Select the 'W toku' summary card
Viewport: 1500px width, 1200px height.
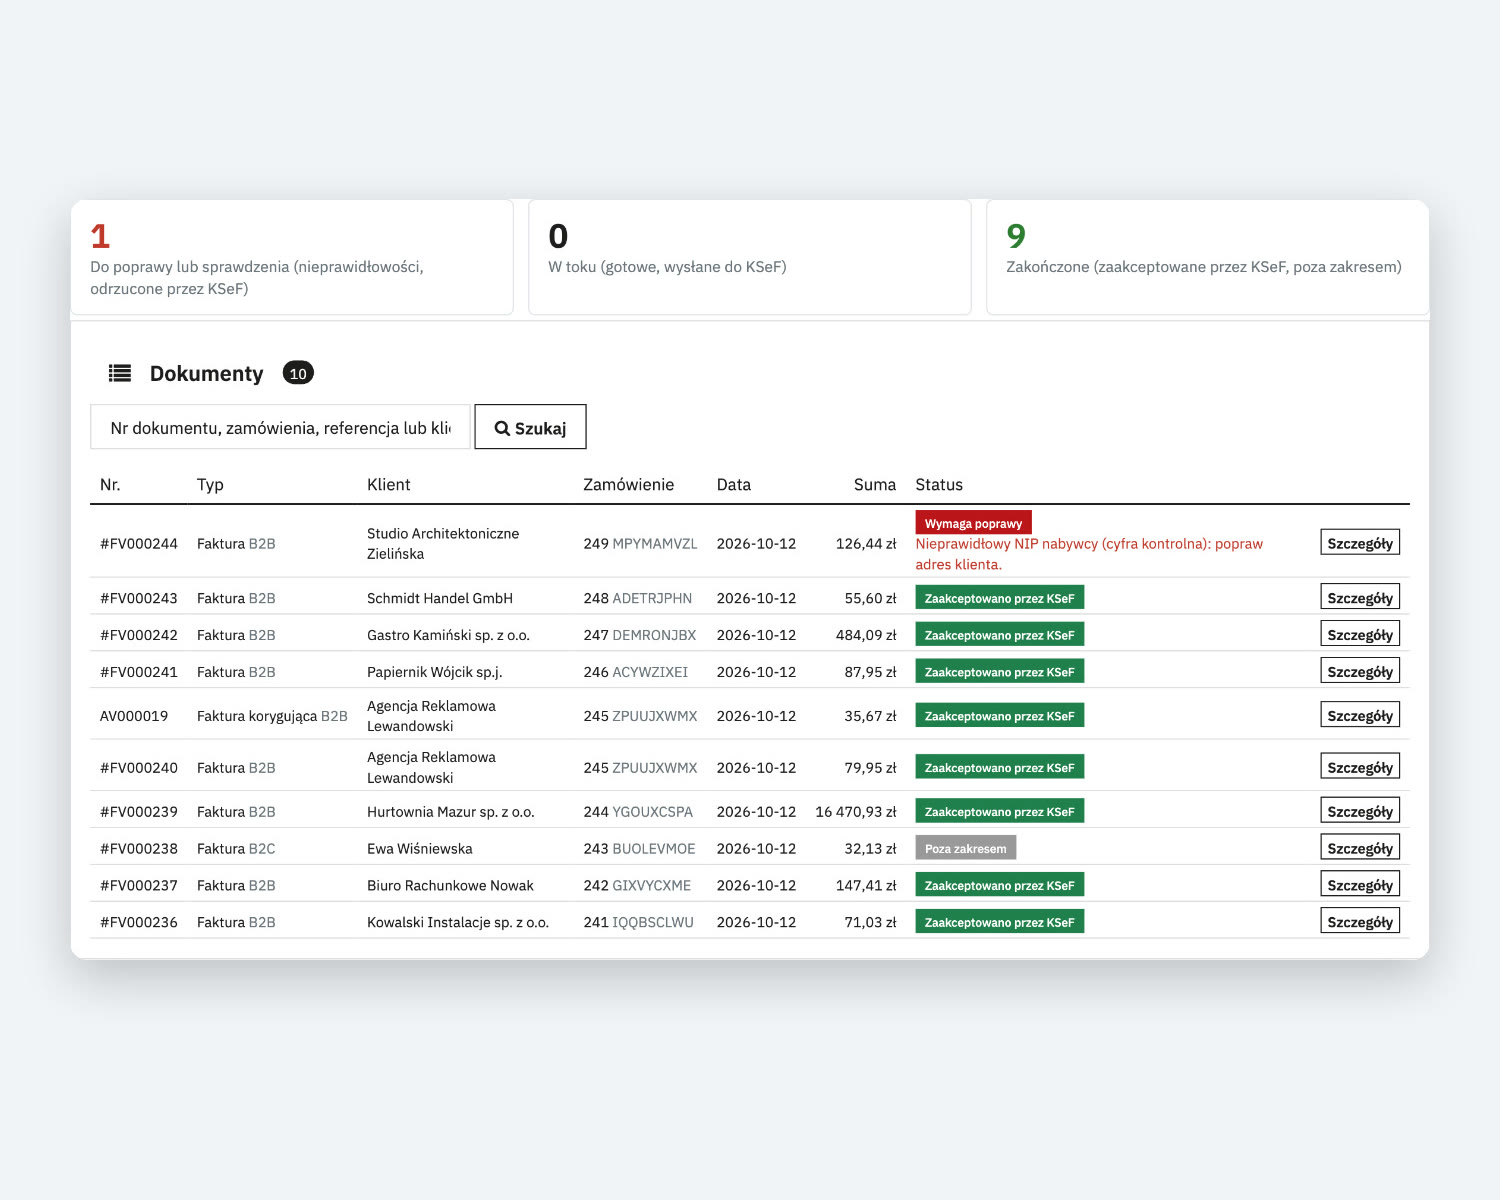coord(750,258)
